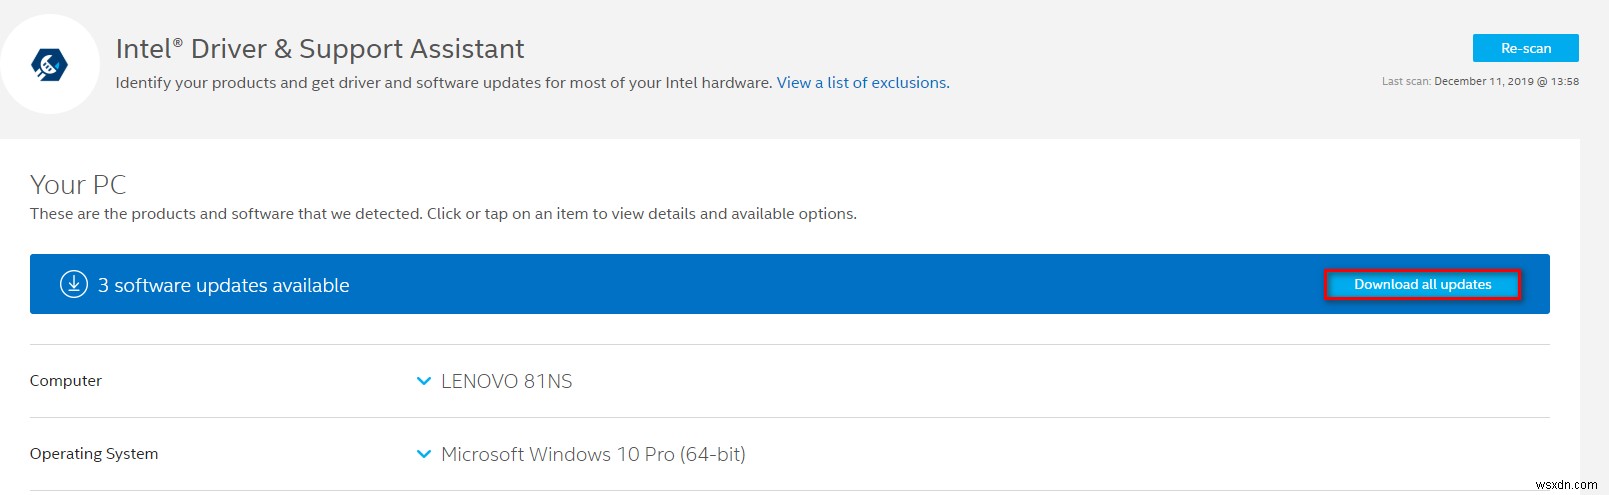This screenshot has width=1609, height=495.
Task: Click the 'Last scan:' label
Action: 1406,82
